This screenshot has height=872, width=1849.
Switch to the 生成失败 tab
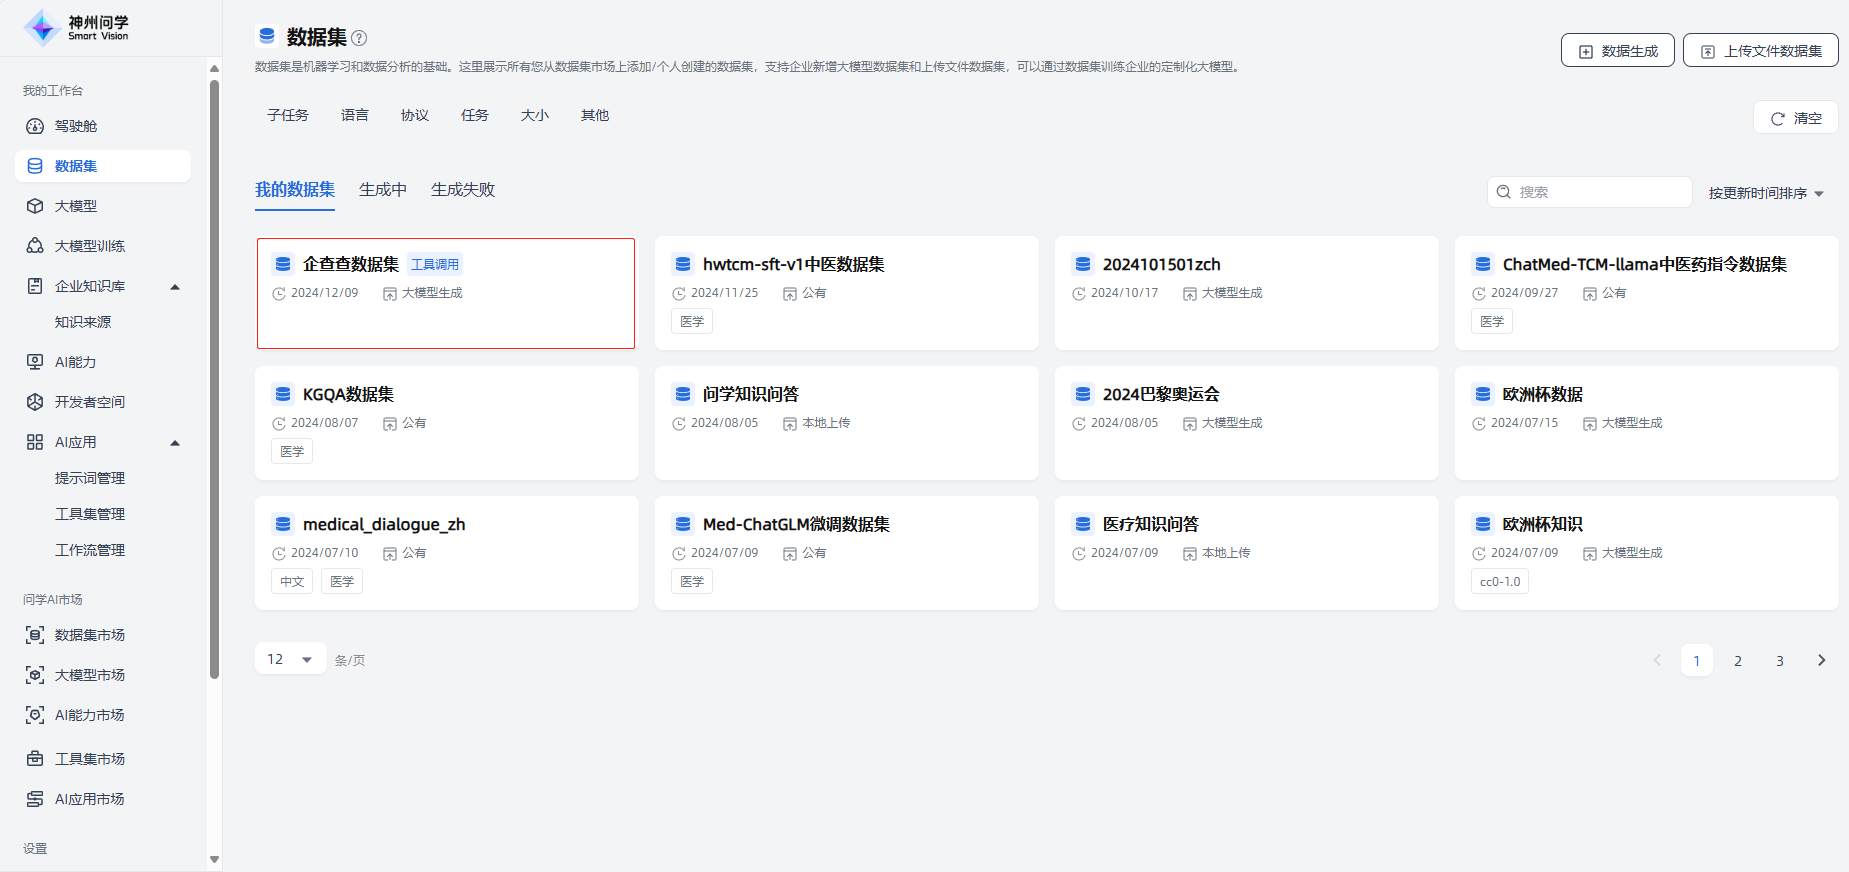pos(463,190)
